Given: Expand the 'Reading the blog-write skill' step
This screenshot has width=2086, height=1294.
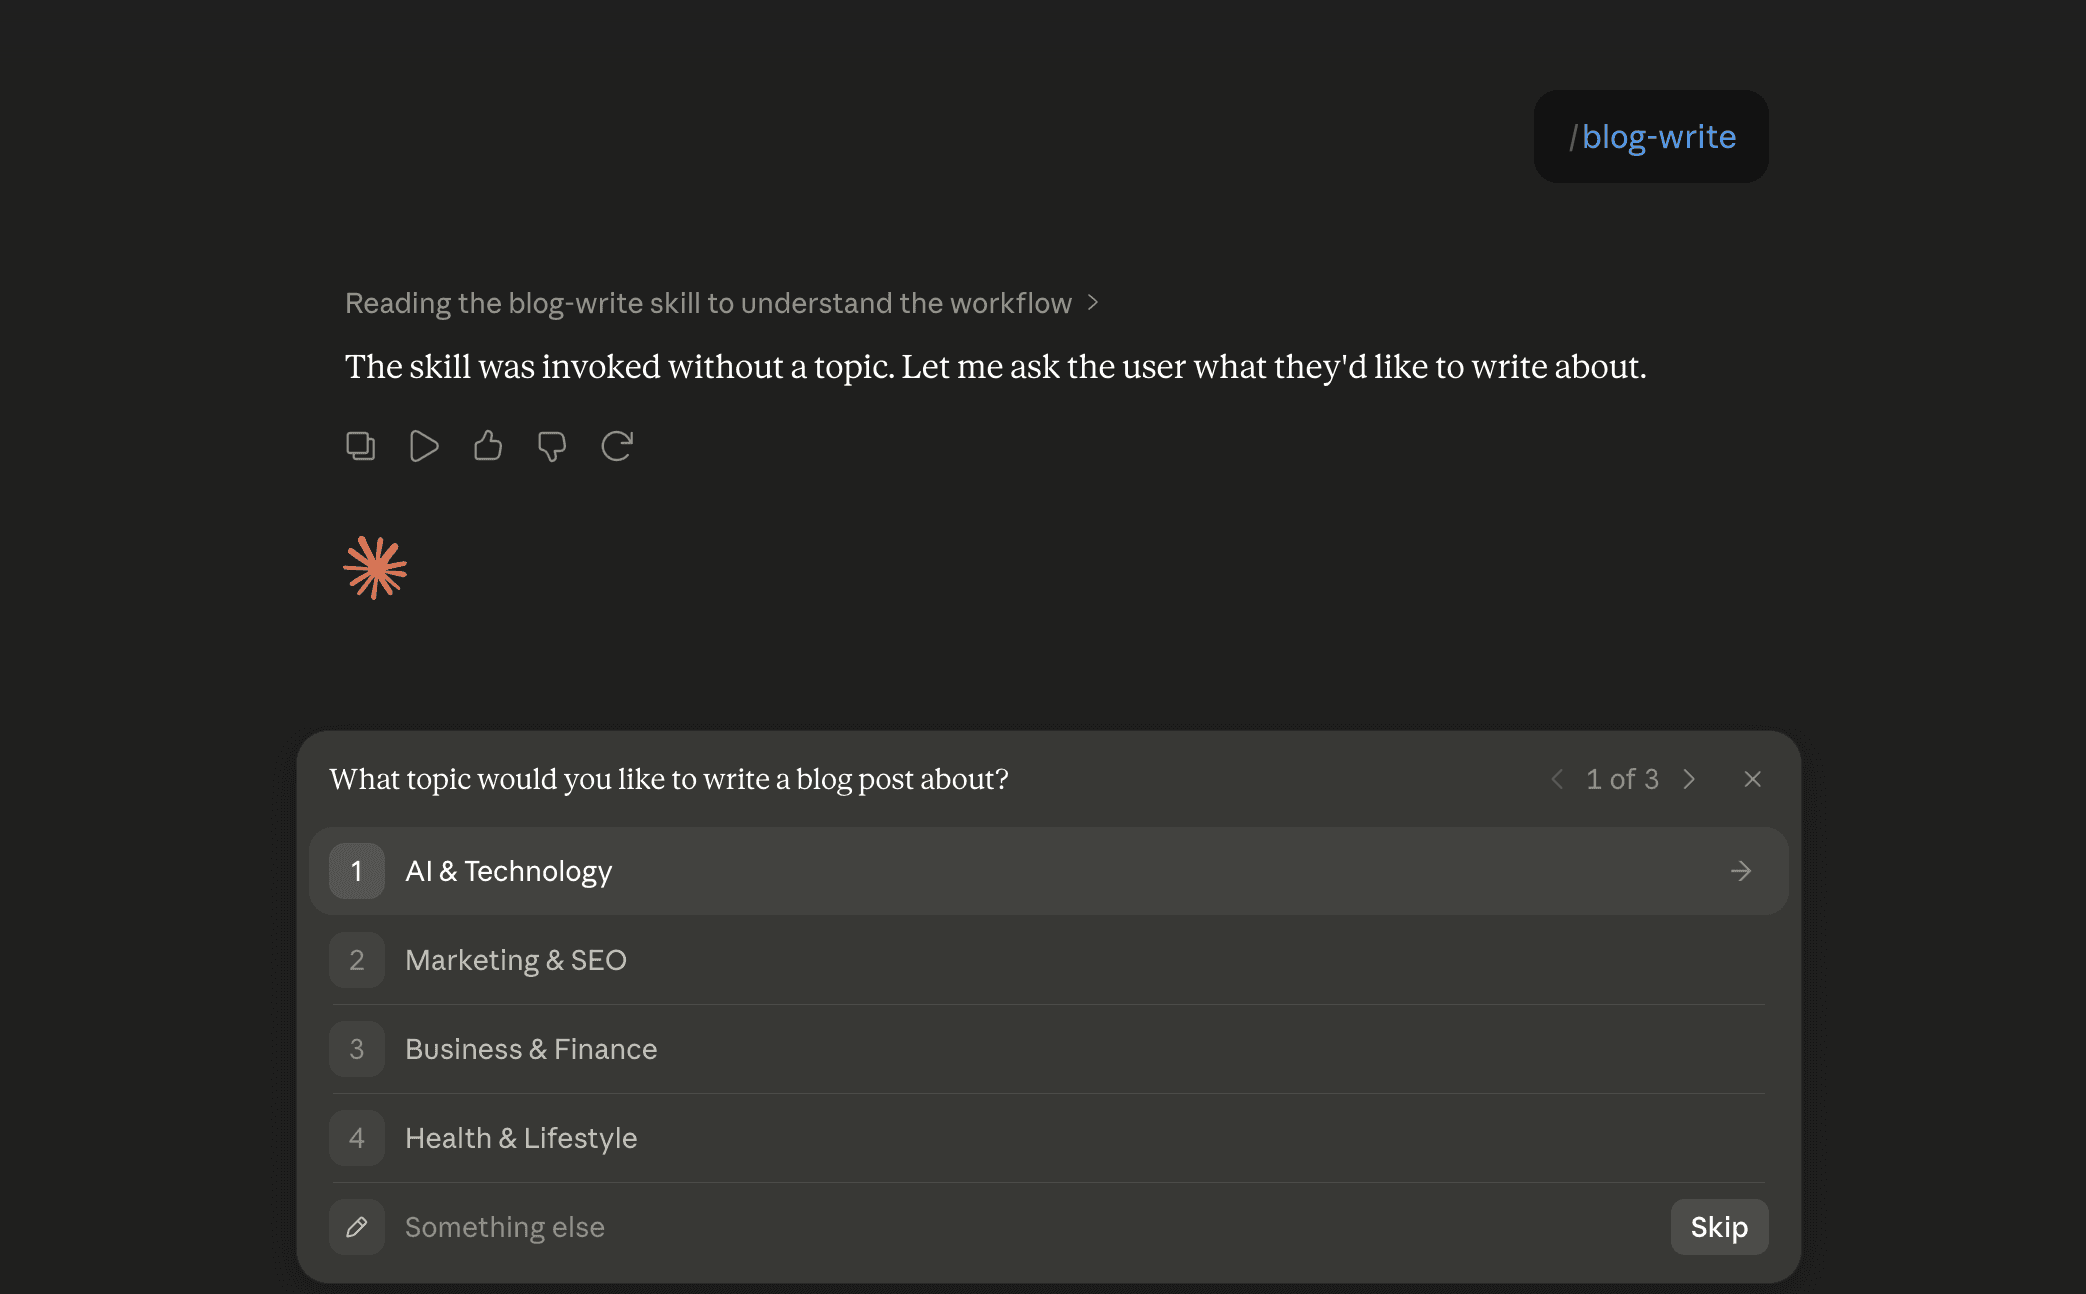Looking at the screenshot, I should 722,303.
